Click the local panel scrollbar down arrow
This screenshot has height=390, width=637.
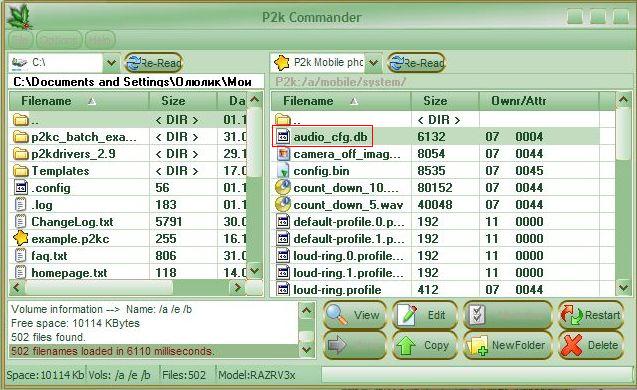point(255,271)
